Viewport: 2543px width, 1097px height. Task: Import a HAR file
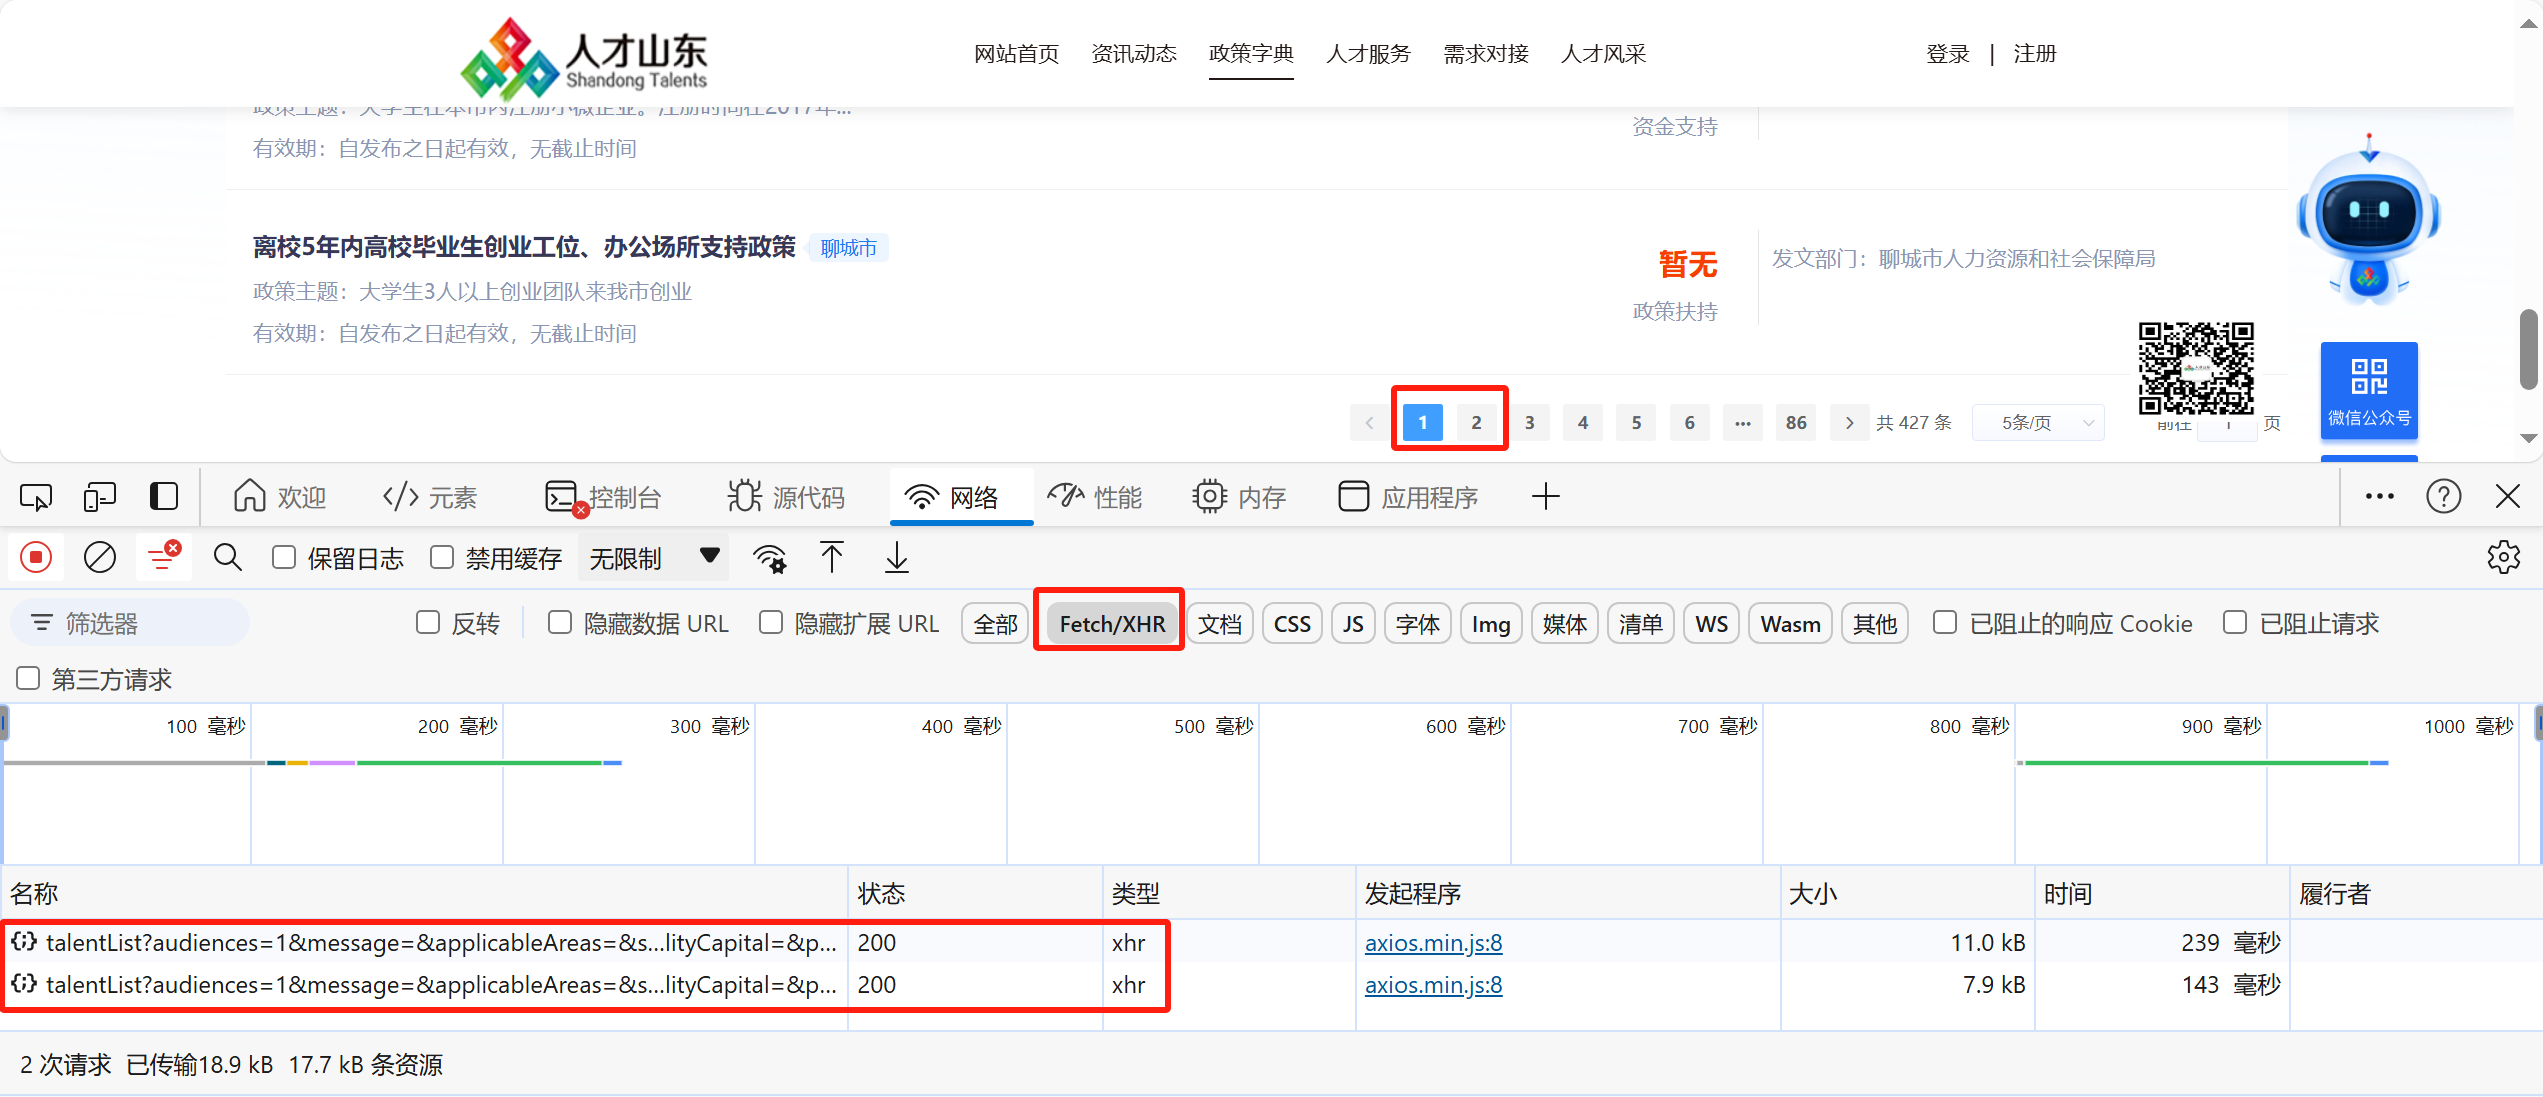pyautogui.click(x=831, y=557)
